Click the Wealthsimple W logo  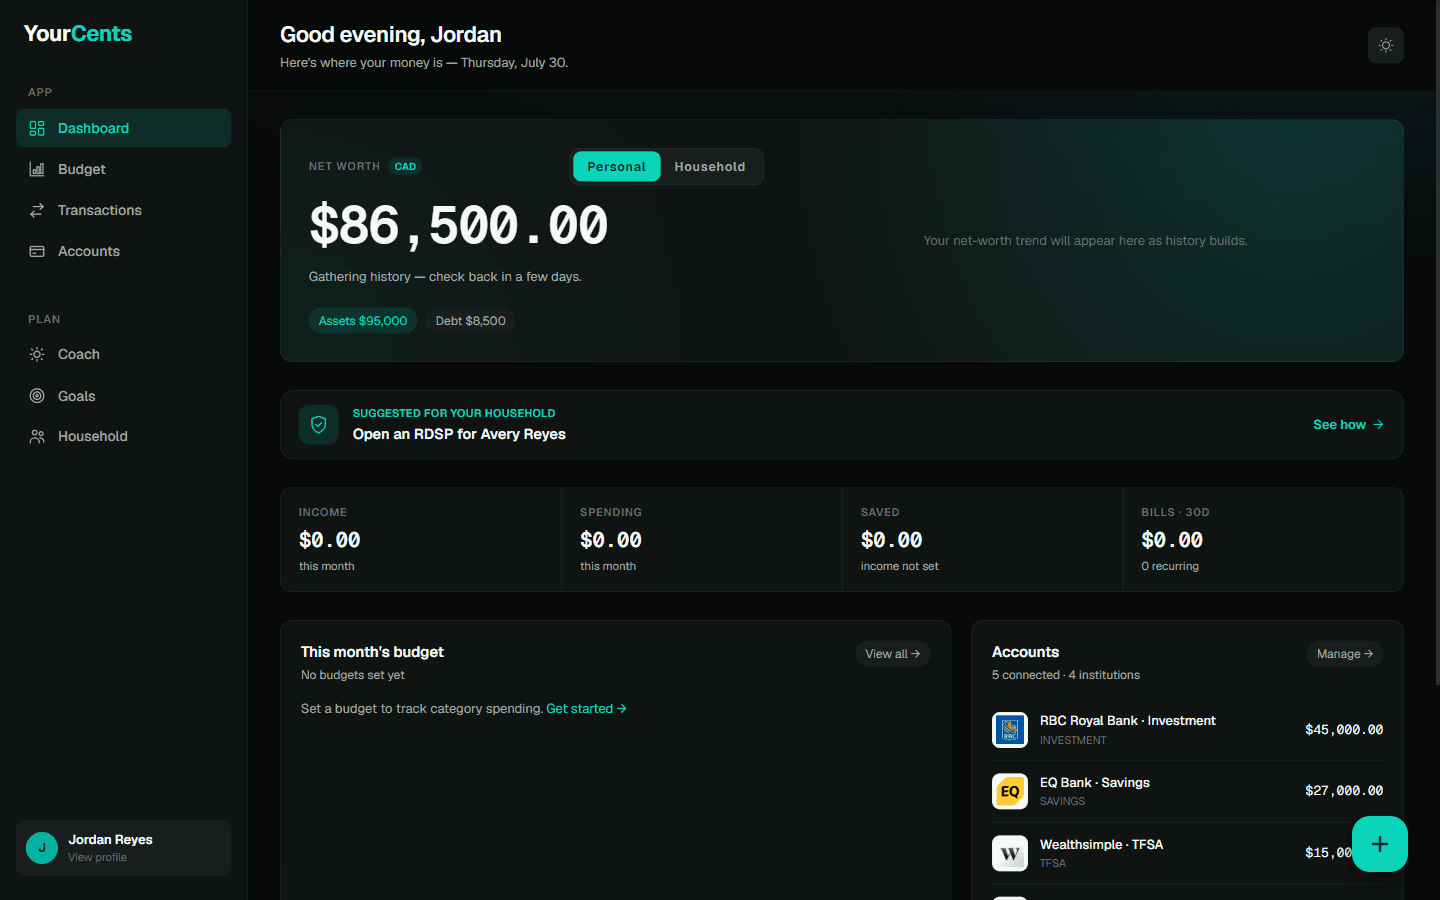[1010, 853]
